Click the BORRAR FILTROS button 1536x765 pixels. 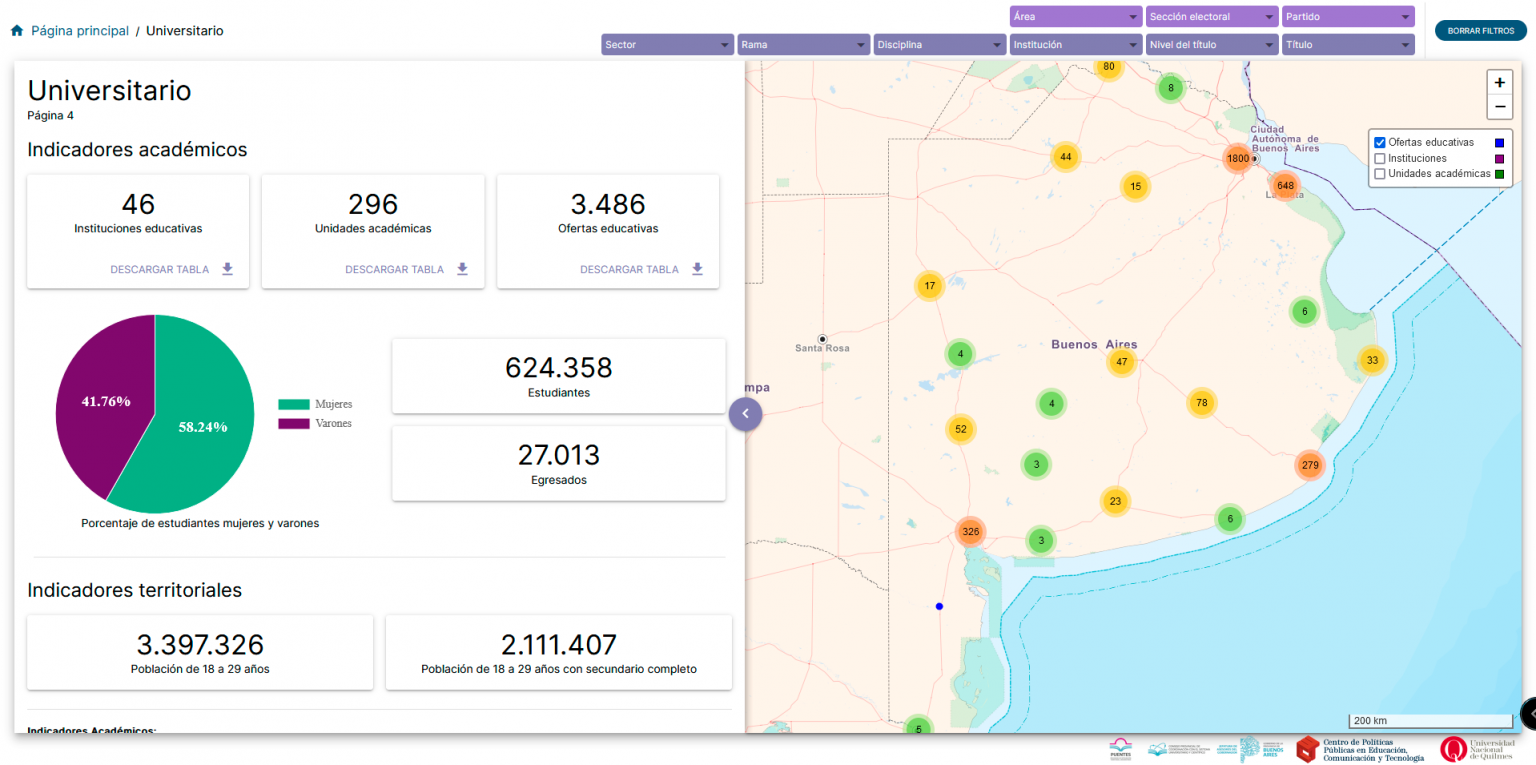(1480, 31)
